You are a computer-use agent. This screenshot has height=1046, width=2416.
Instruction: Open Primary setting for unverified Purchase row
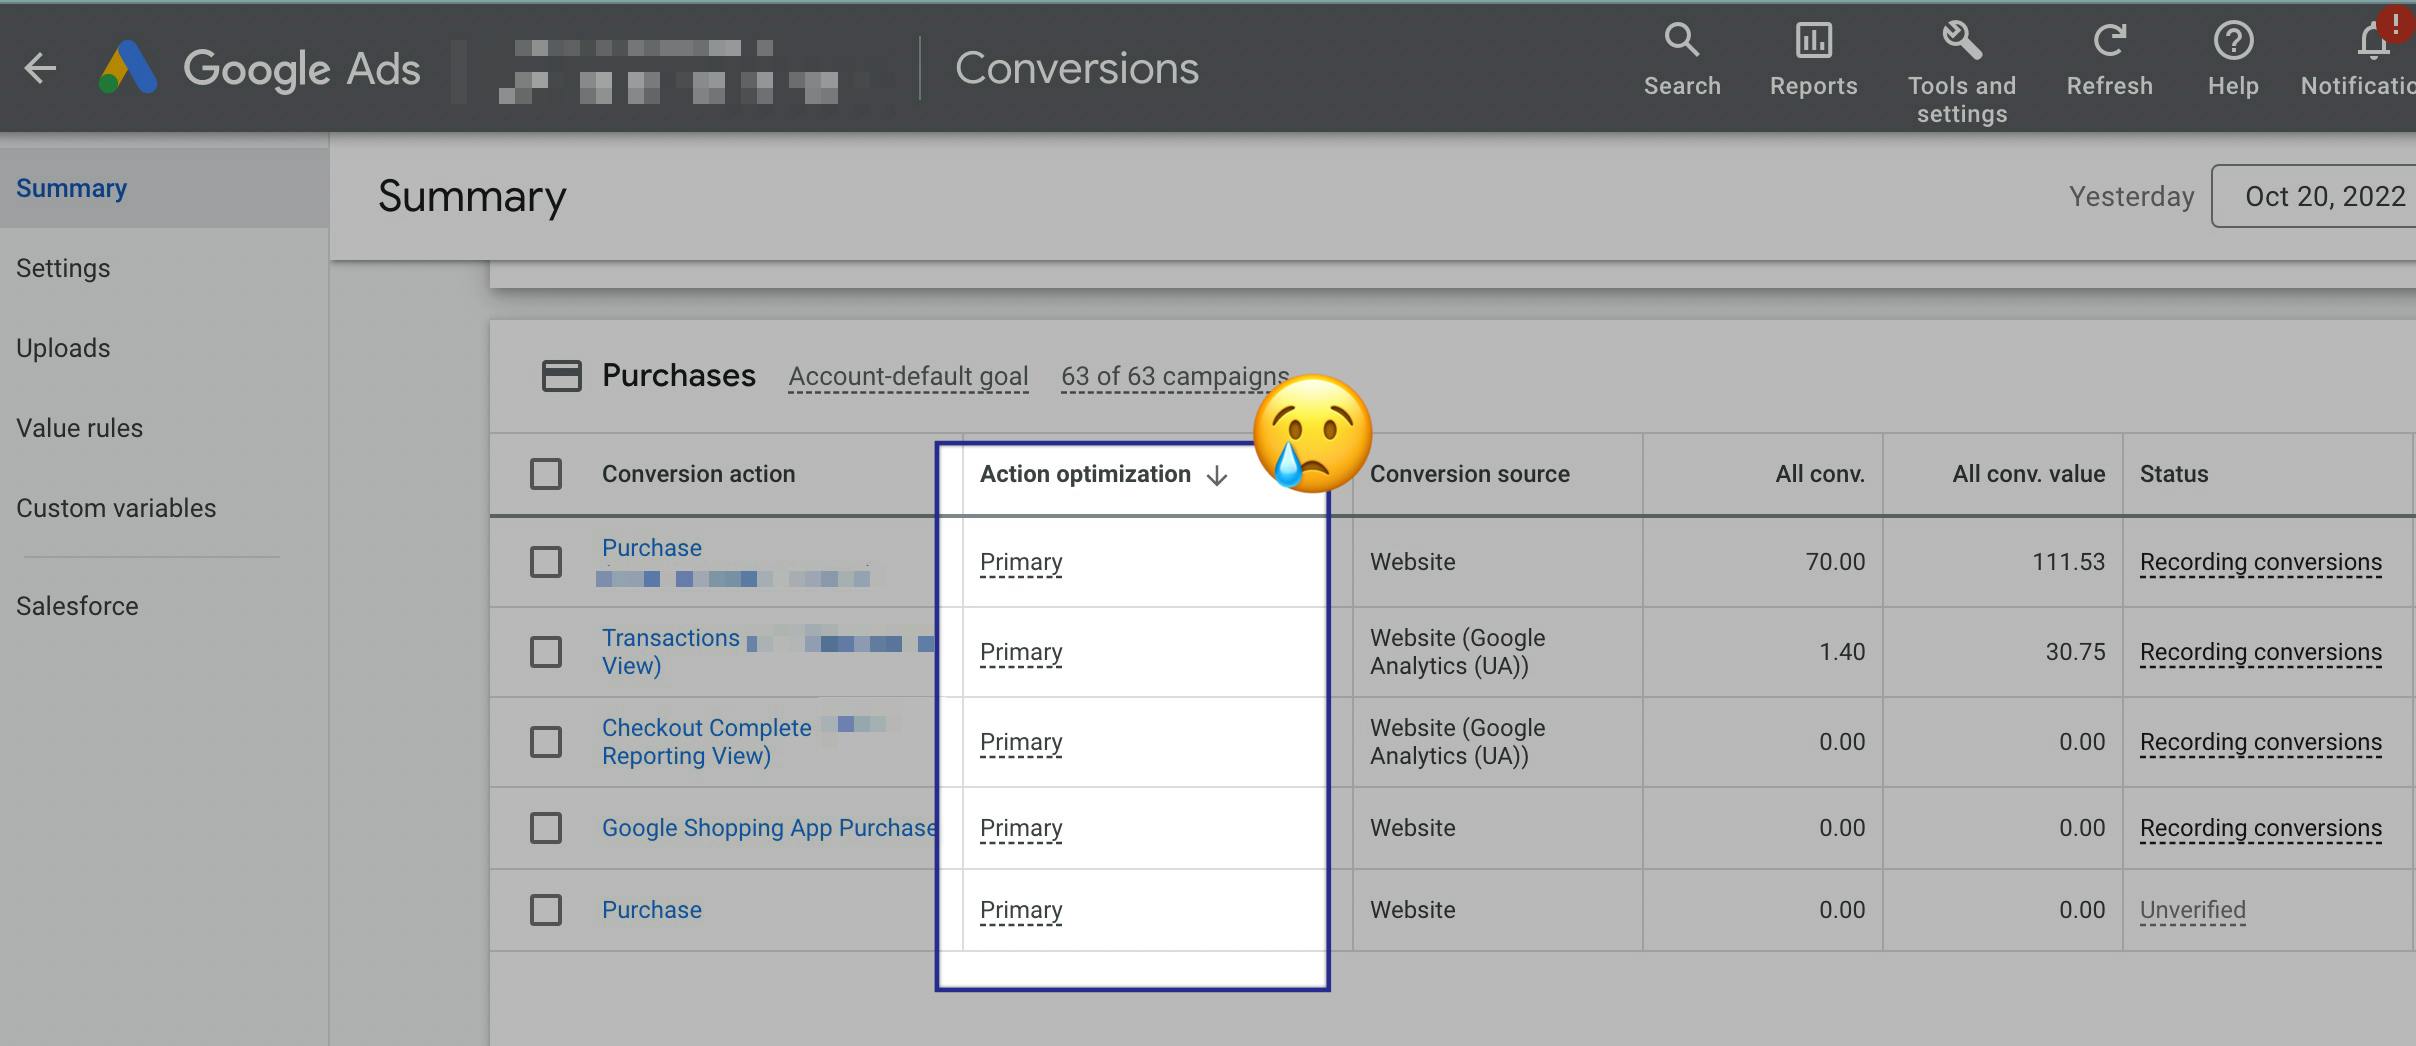(1021, 910)
